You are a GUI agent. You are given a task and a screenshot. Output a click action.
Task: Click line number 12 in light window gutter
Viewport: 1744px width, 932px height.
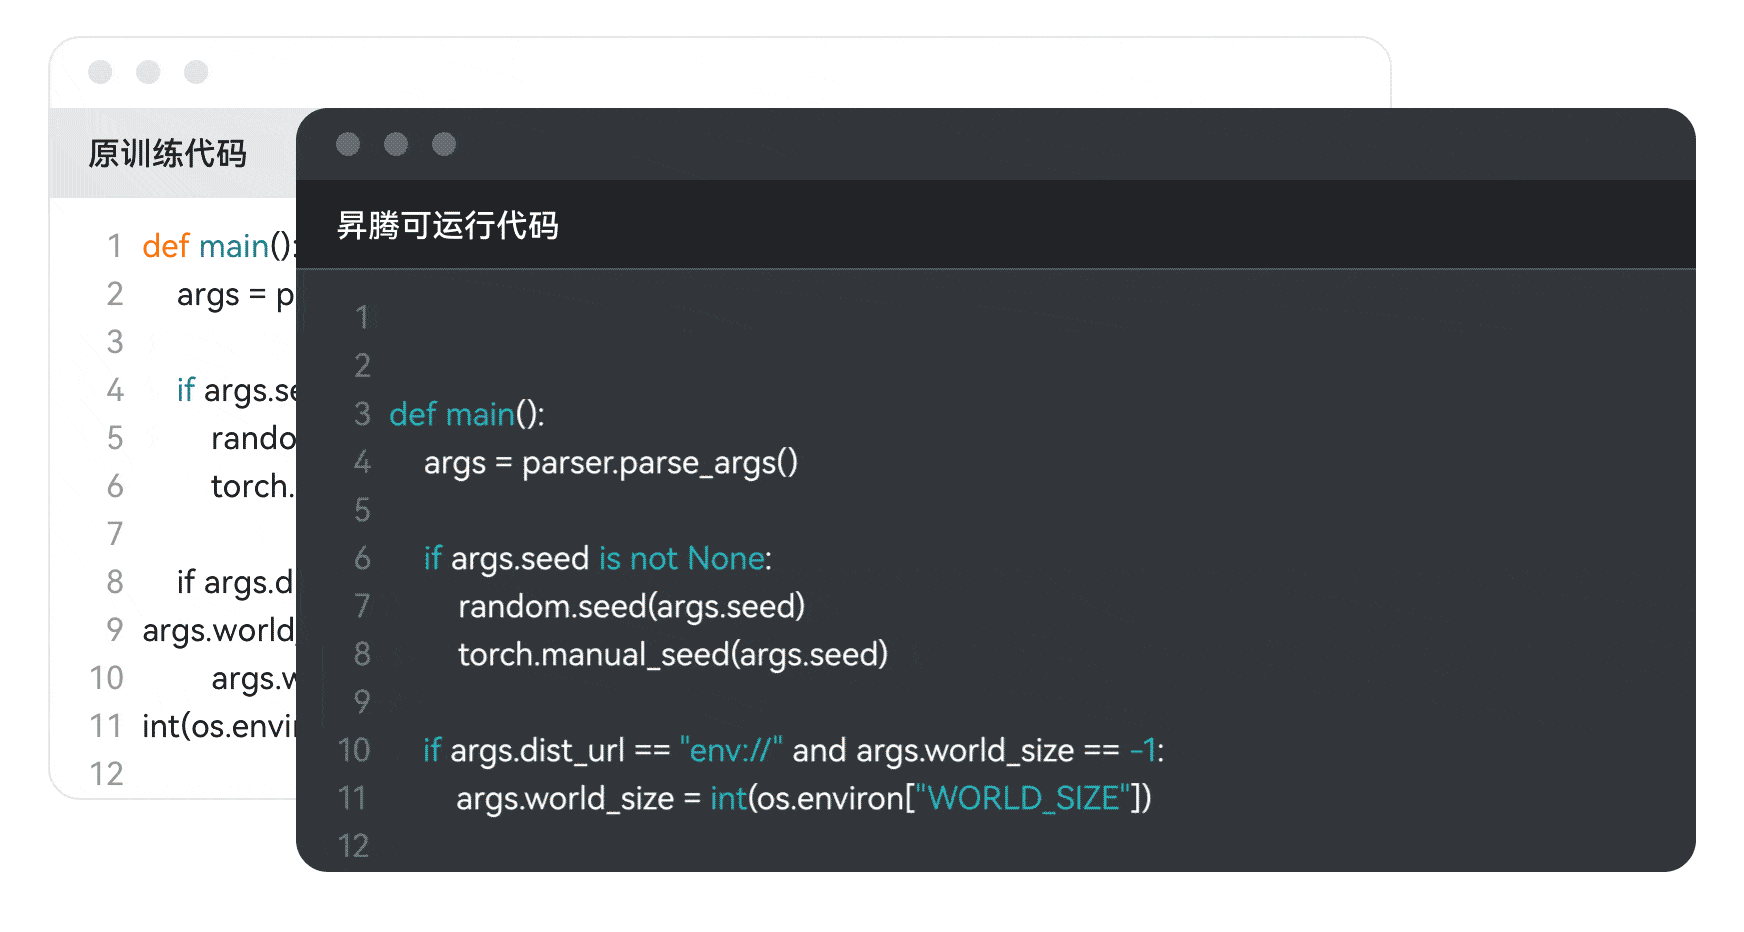pyautogui.click(x=106, y=774)
